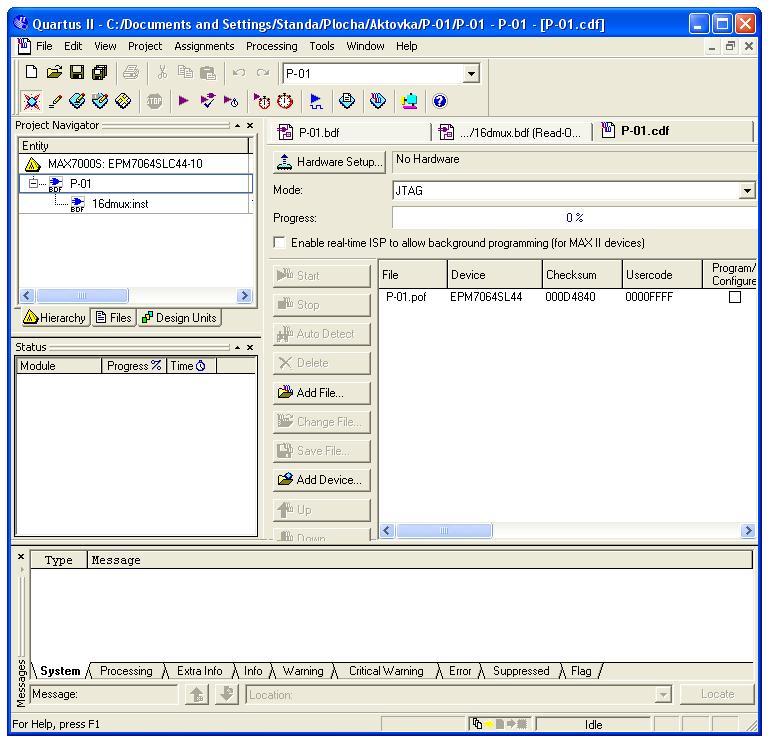770x745 pixels.
Task: Click the Auto Detect button
Action: (321, 334)
